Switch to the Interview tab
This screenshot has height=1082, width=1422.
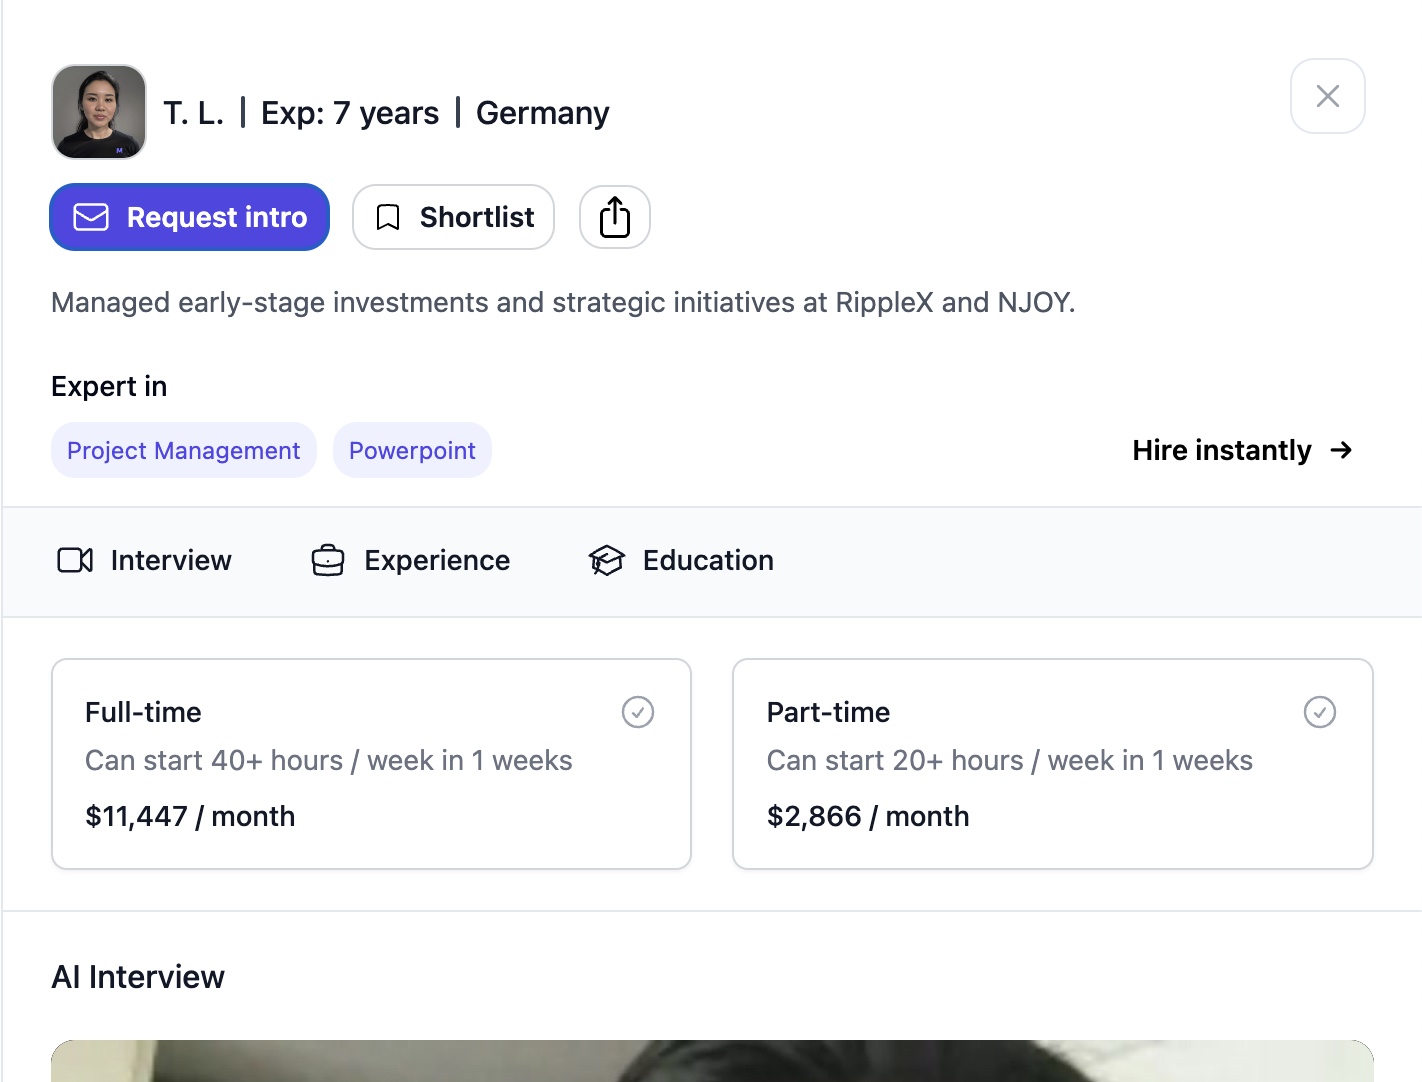pyautogui.click(x=144, y=560)
